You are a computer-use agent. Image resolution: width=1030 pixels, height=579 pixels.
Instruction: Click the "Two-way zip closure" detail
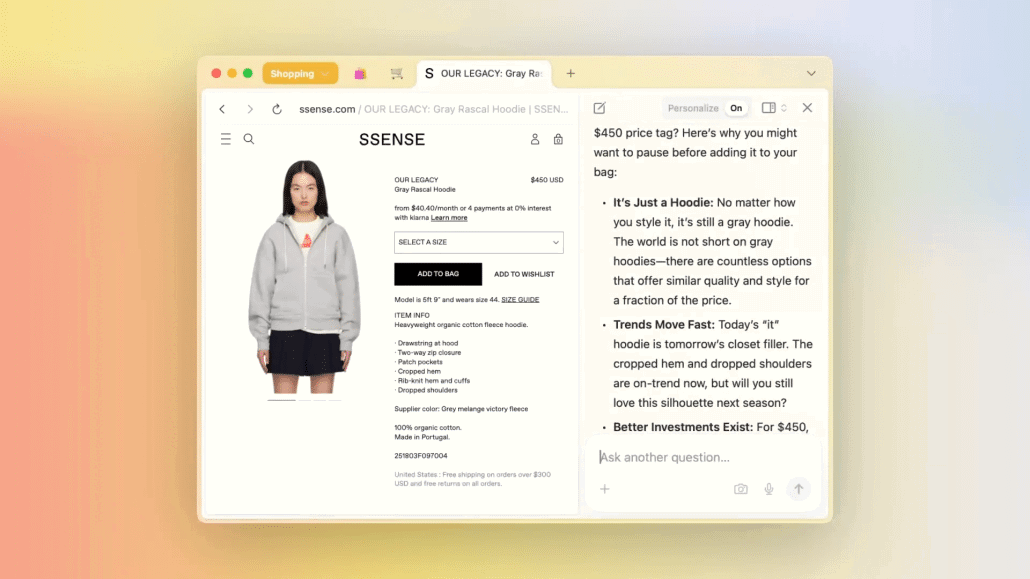[429, 352]
